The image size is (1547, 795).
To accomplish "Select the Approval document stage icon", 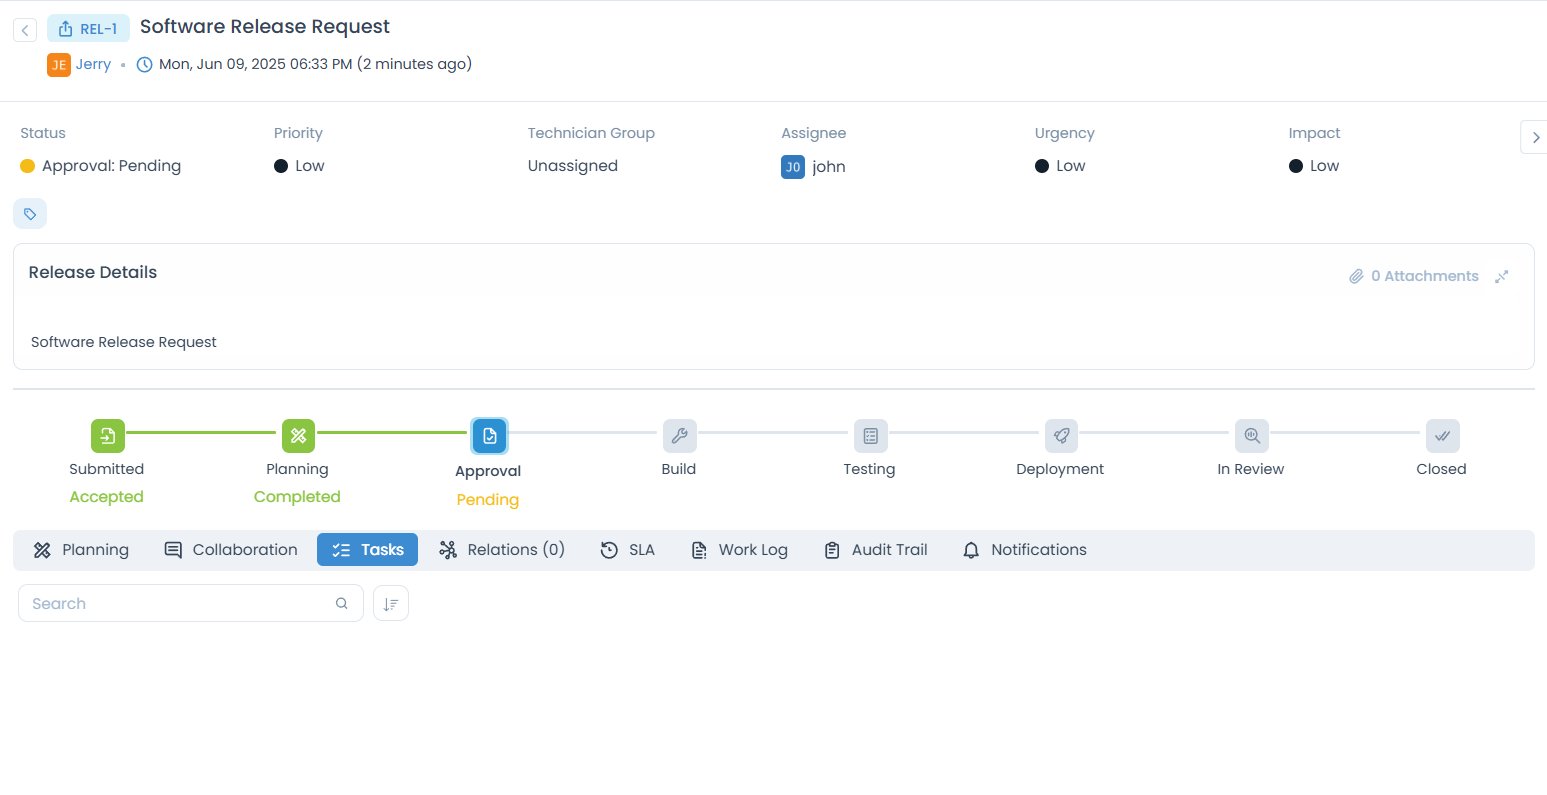I will click(x=488, y=435).
